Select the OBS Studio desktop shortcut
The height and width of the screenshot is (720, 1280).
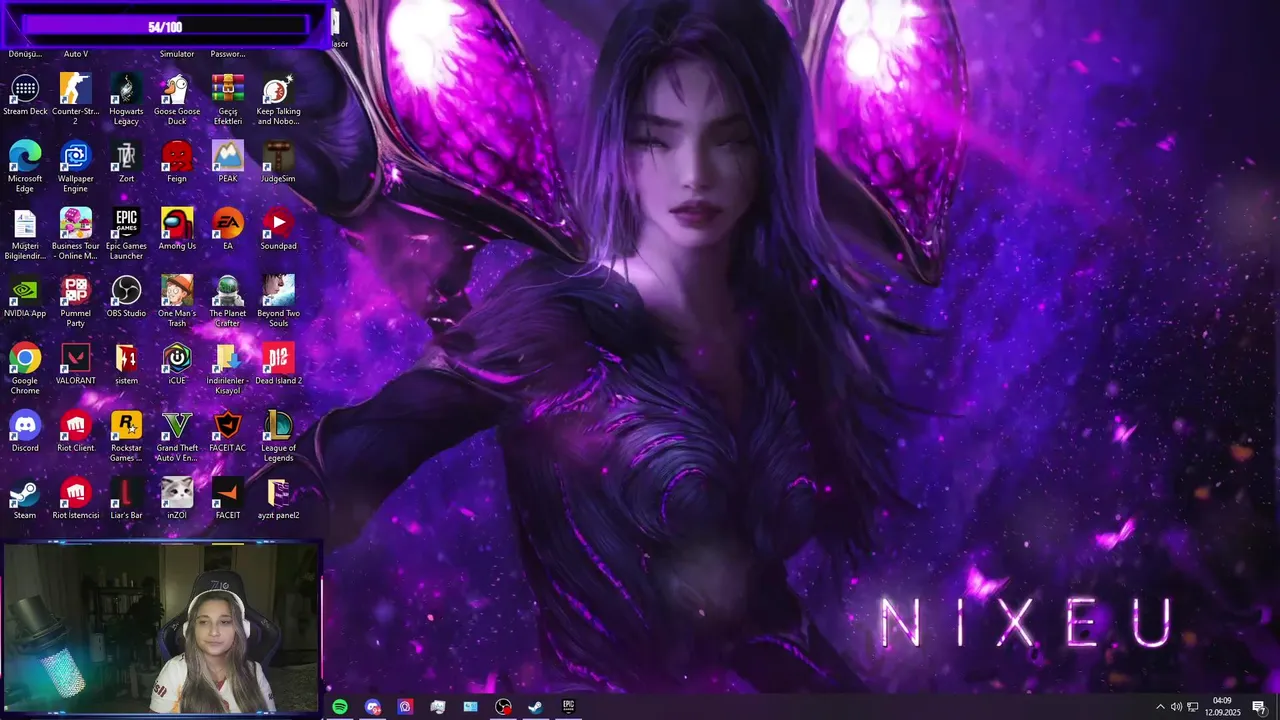pyautogui.click(x=126, y=296)
